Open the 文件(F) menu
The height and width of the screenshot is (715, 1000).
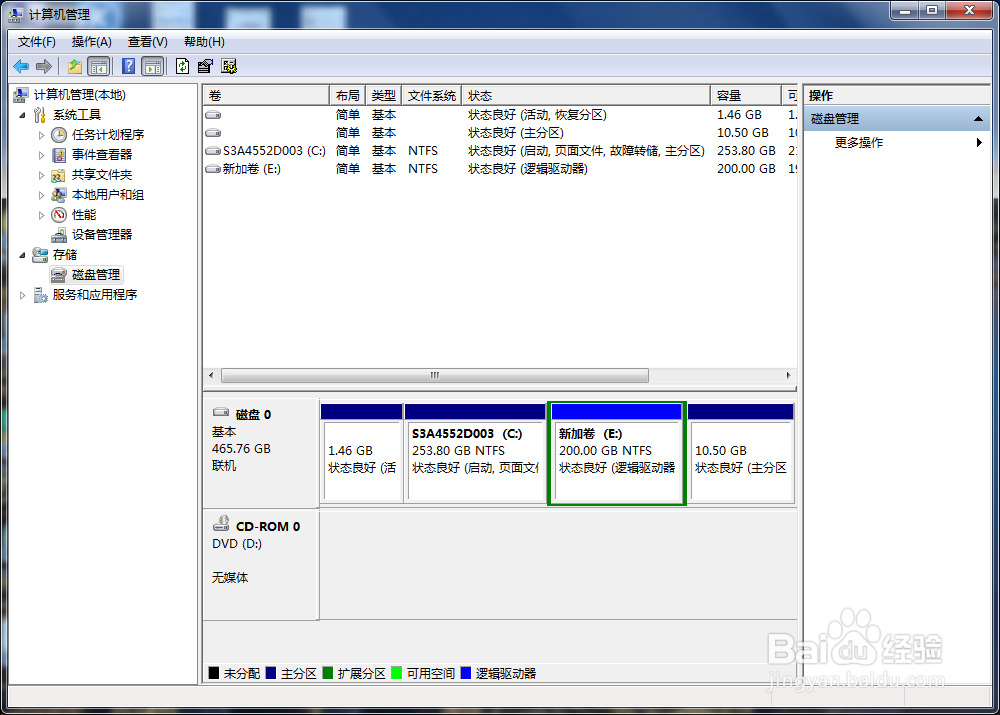[x=36, y=42]
